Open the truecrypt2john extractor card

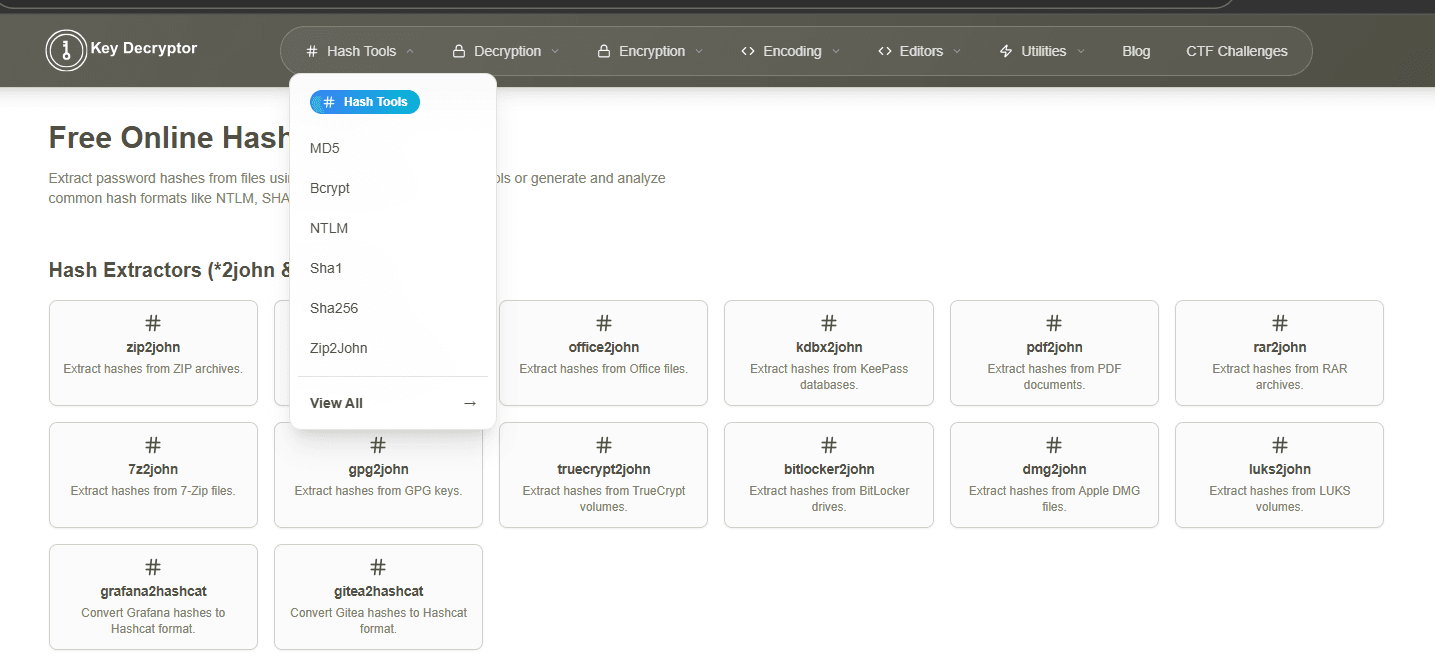click(603, 475)
